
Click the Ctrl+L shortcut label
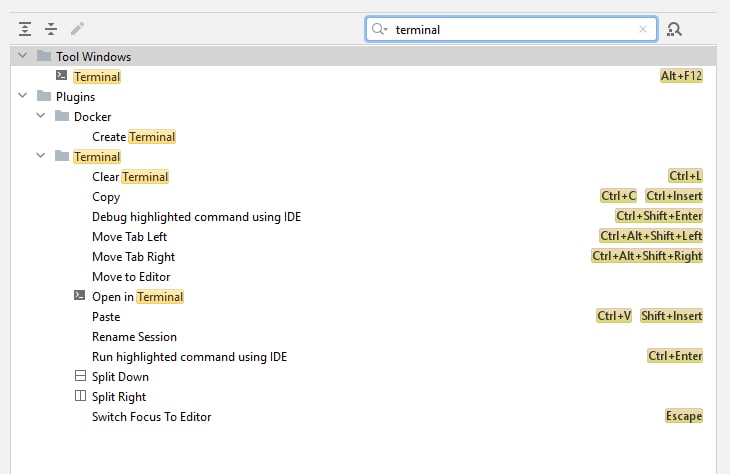[685, 176]
